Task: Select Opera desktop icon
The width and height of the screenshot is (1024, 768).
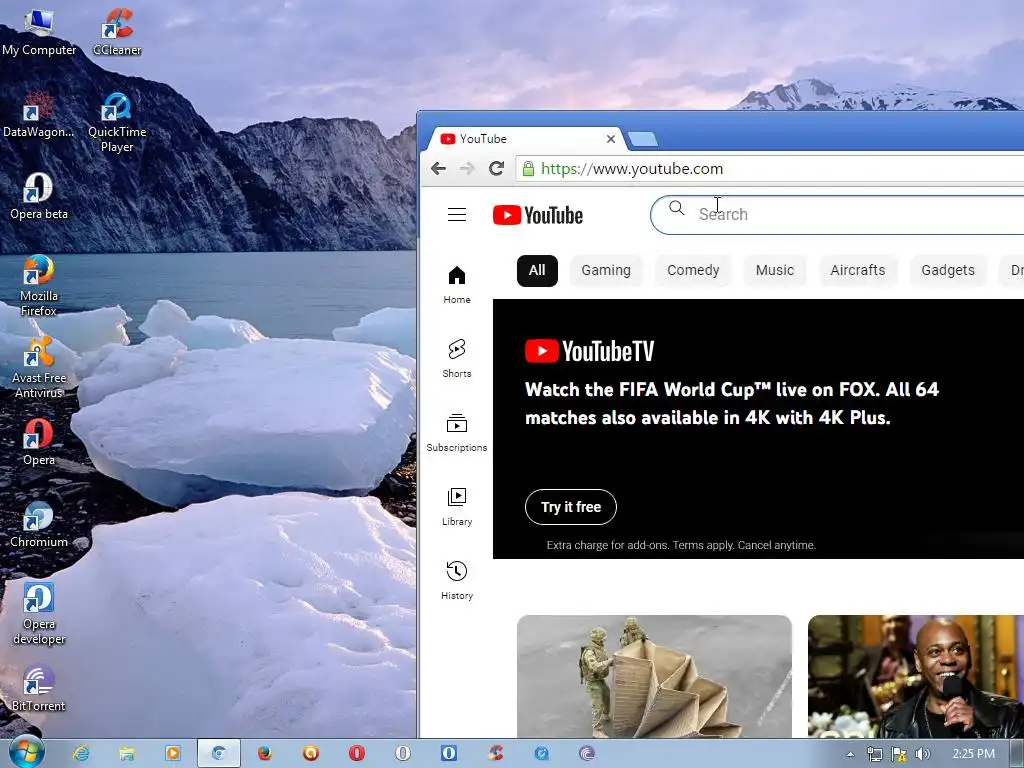Action: pyautogui.click(x=39, y=442)
